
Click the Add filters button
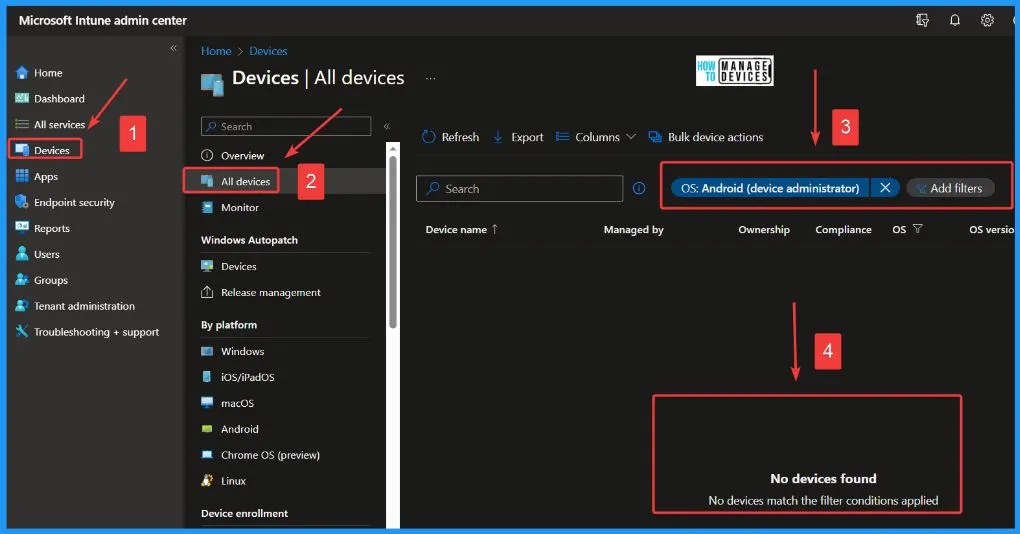(950, 188)
